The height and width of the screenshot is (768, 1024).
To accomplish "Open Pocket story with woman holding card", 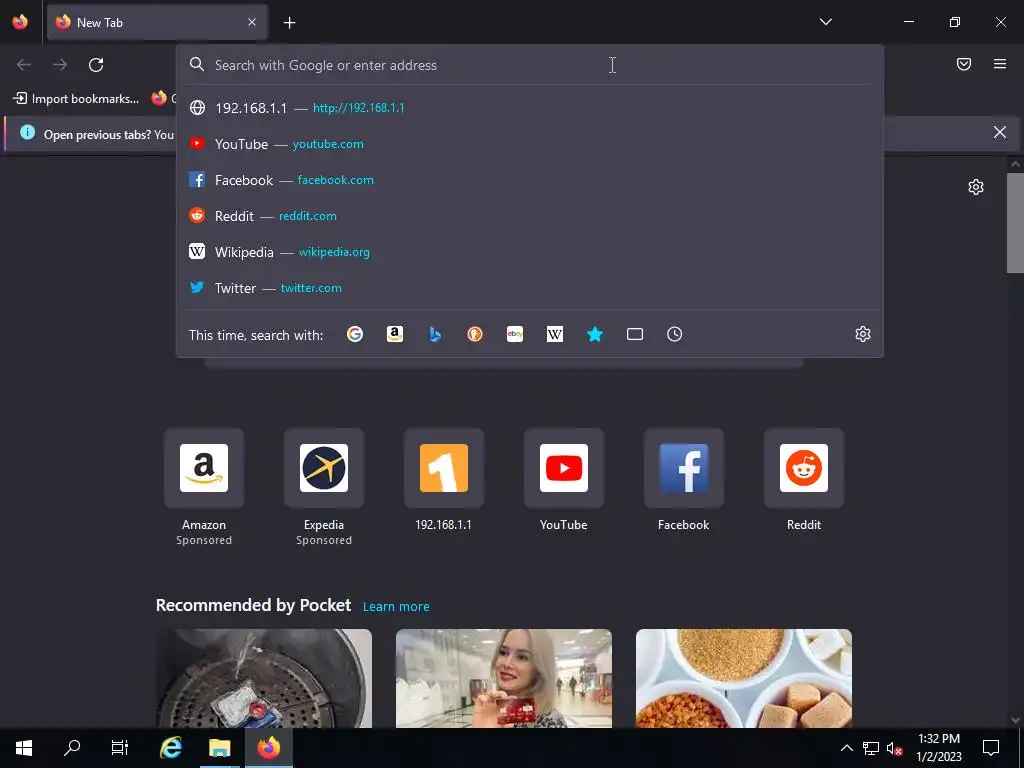I will [504, 678].
